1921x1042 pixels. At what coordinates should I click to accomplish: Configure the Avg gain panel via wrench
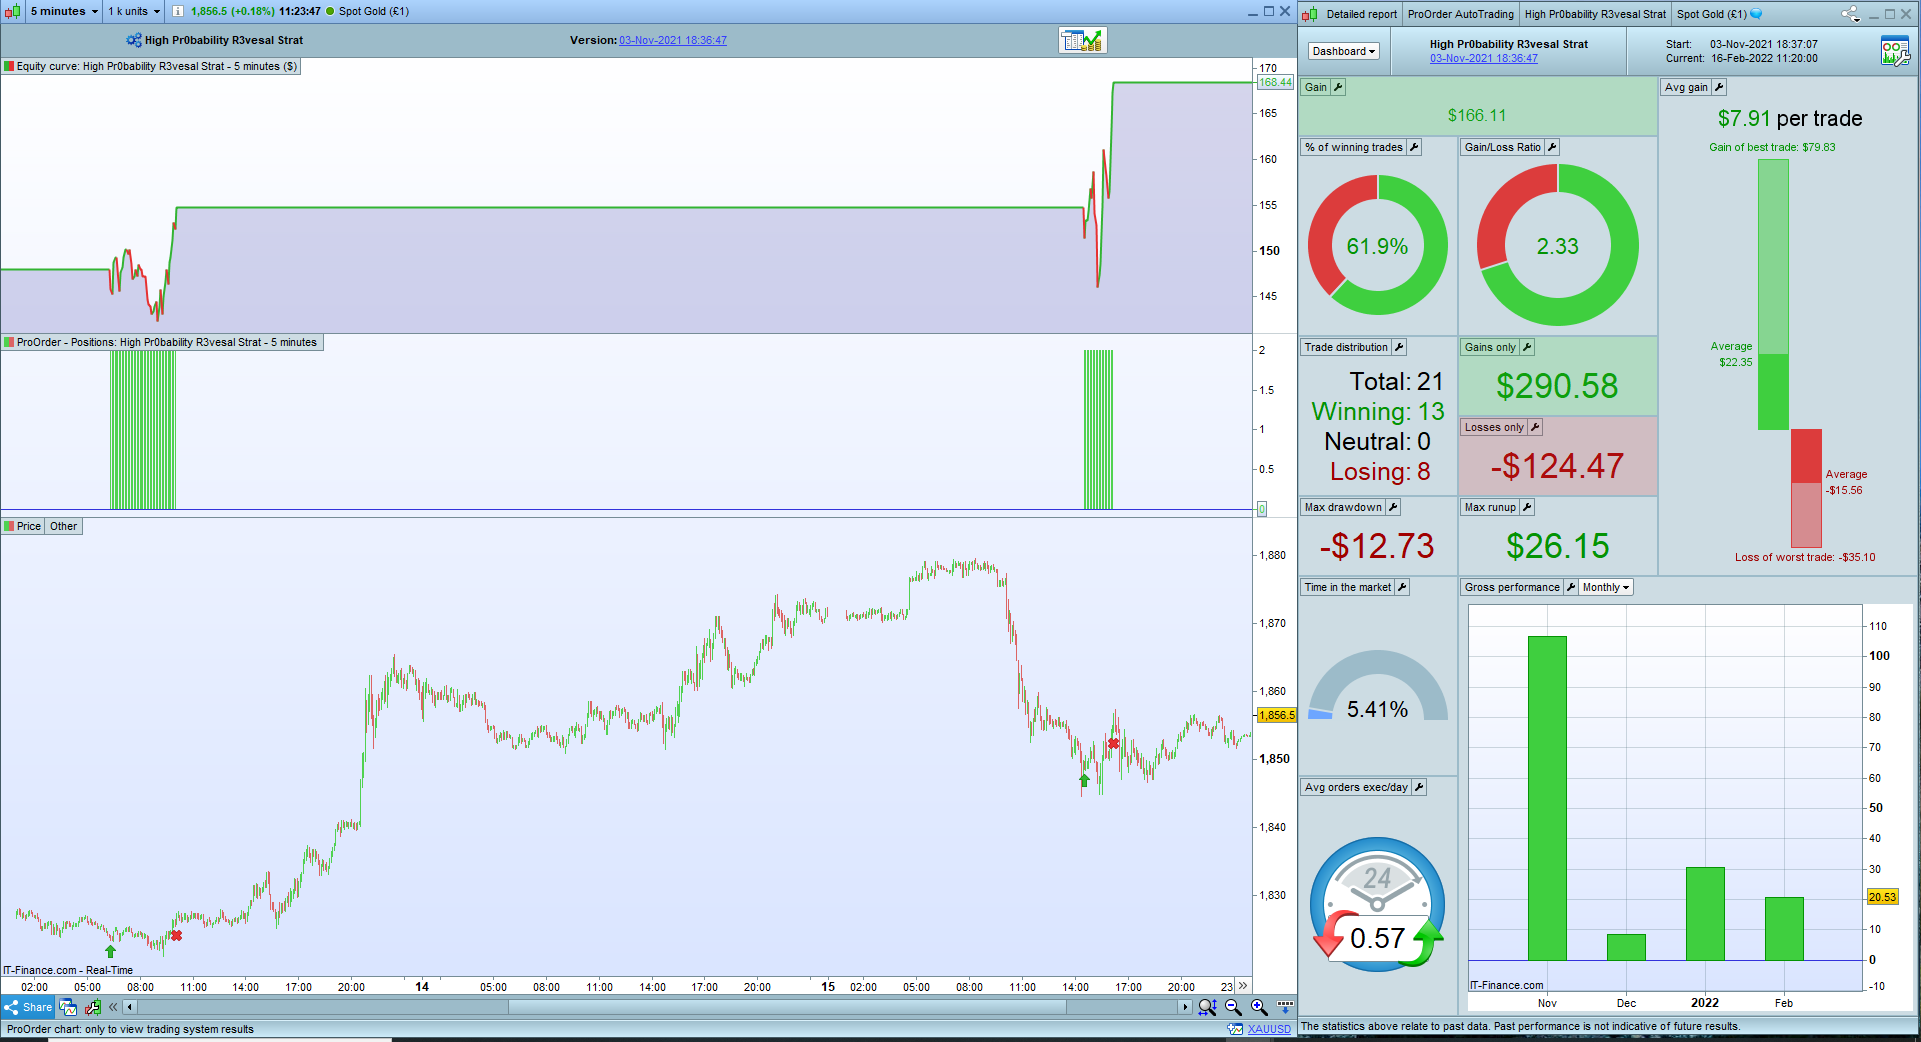pyautogui.click(x=1719, y=87)
